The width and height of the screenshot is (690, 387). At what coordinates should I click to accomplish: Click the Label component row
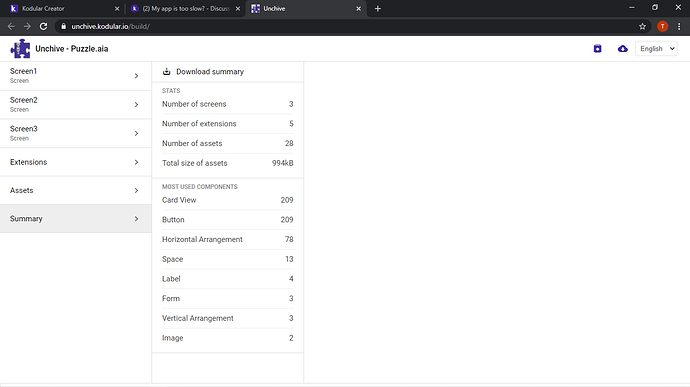pyautogui.click(x=228, y=279)
